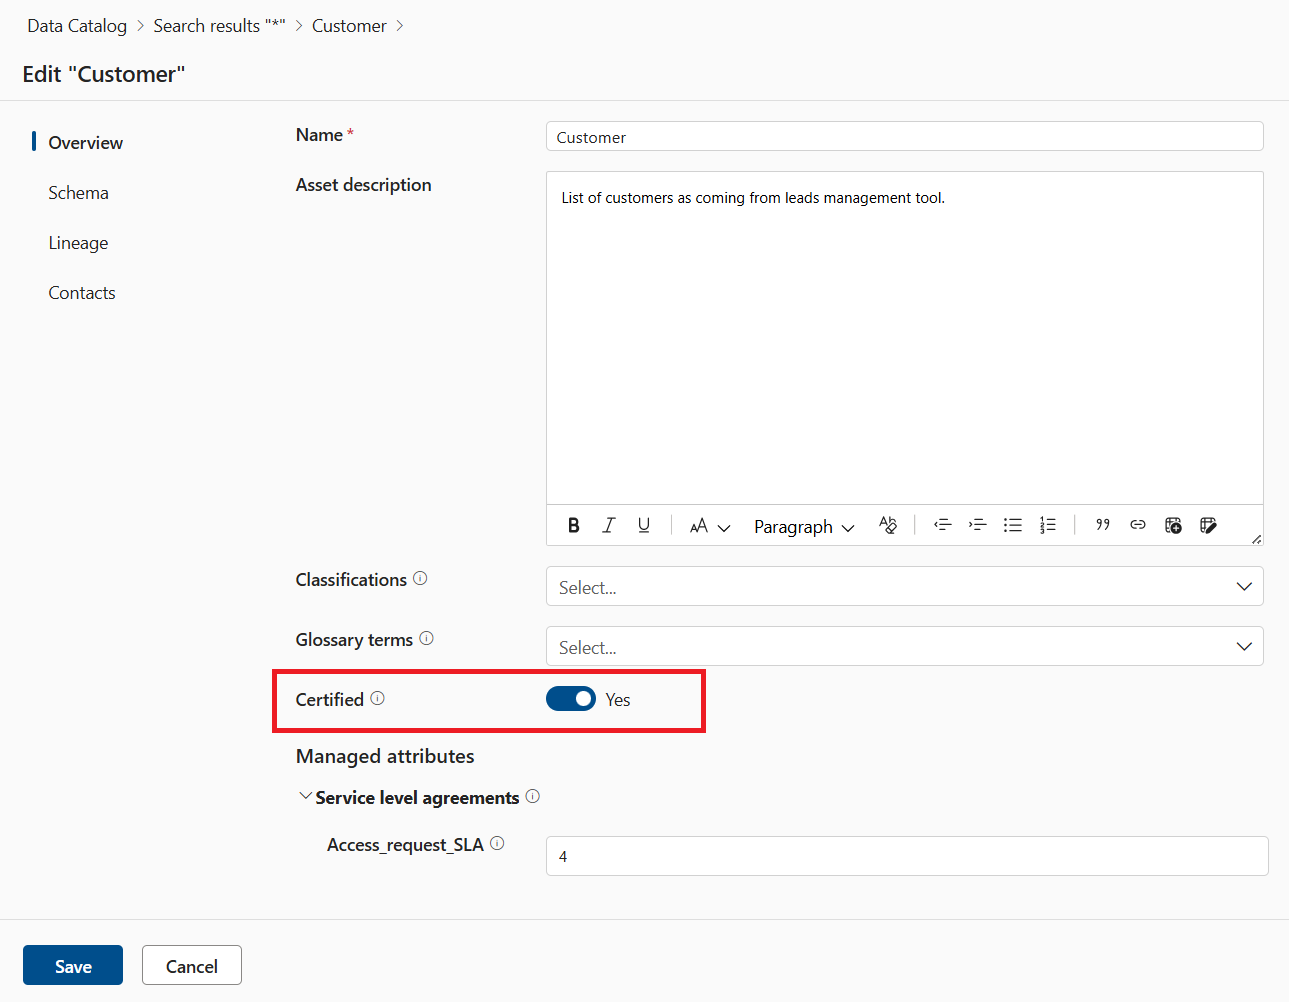Turn off the Certified toggle
This screenshot has height=1002, width=1289.
tap(571, 699)
